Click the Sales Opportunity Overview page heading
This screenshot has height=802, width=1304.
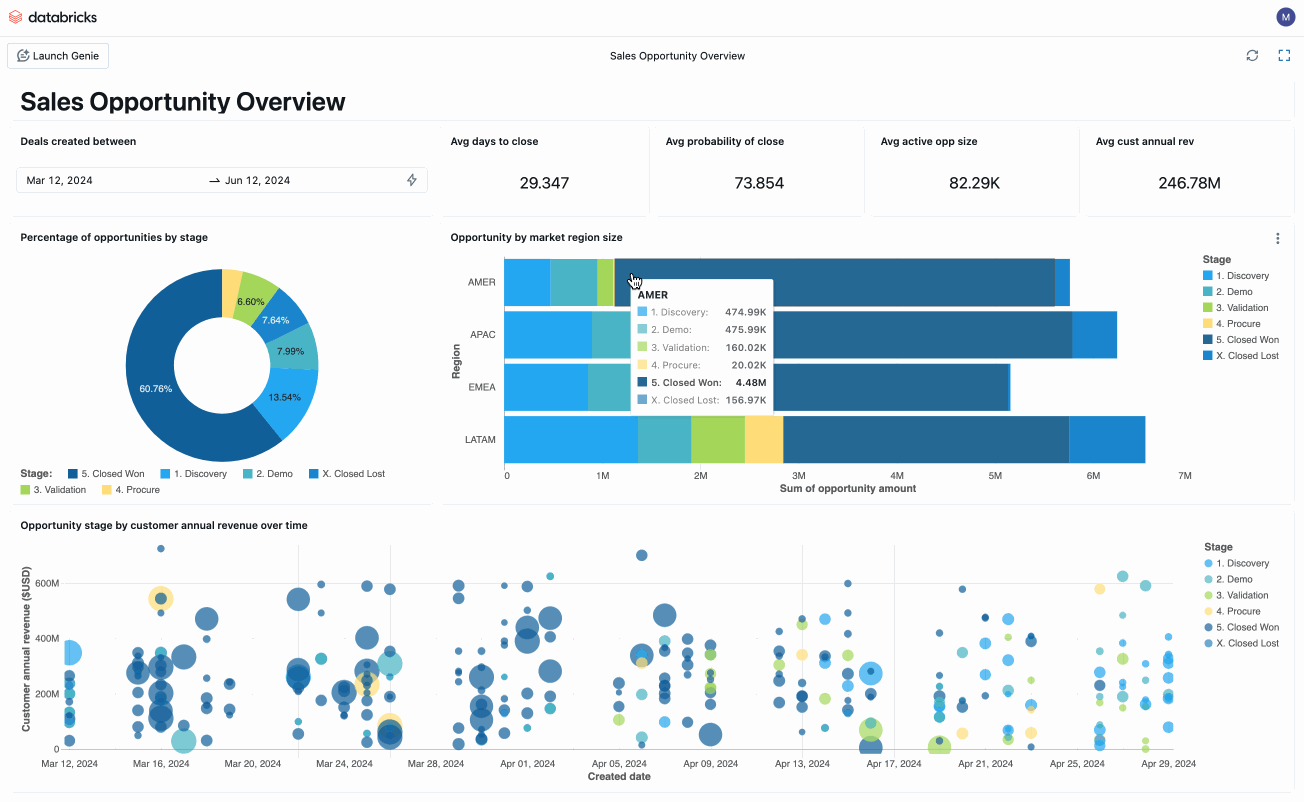[x=182, y=101]
